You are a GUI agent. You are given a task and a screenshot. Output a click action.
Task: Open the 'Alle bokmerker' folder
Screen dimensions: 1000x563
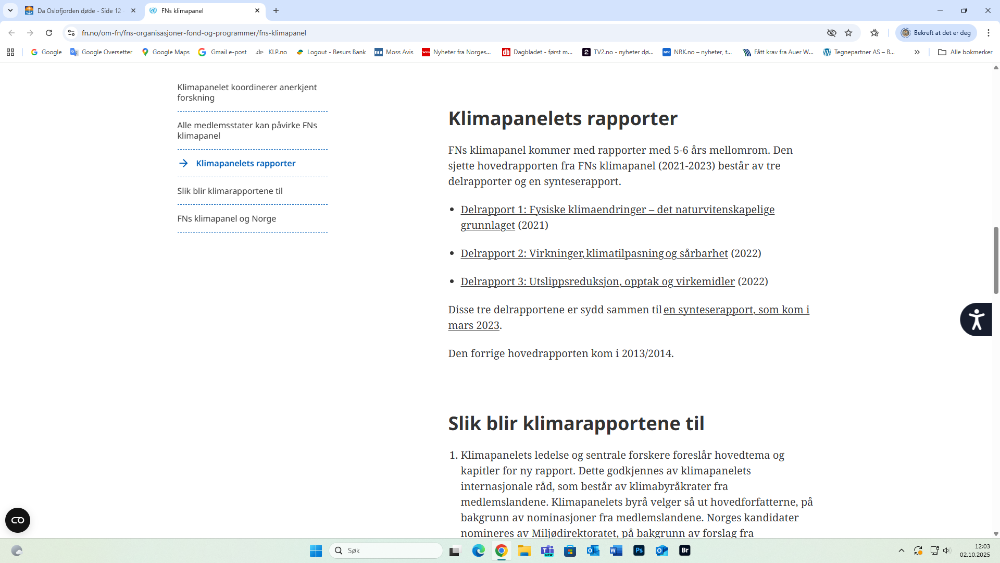point(964,51)
